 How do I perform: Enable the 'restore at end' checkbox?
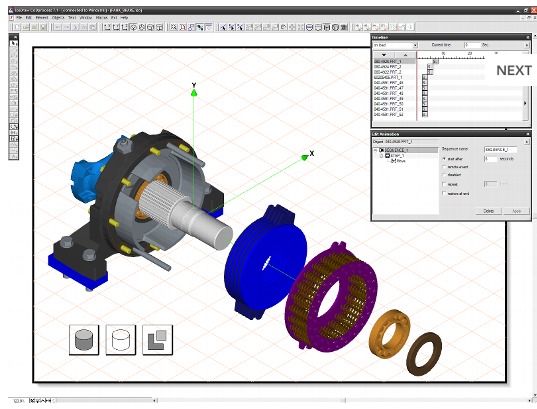pos(444,194)
